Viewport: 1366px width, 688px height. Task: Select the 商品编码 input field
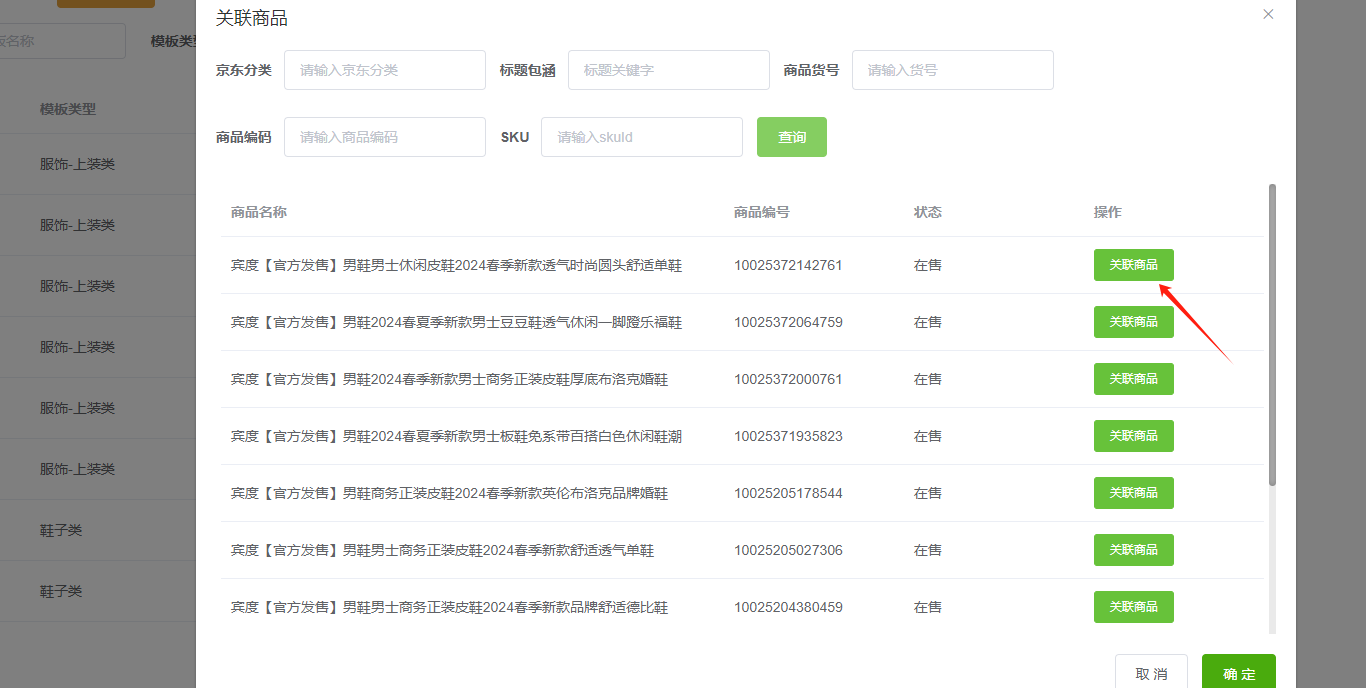point(385,137)
